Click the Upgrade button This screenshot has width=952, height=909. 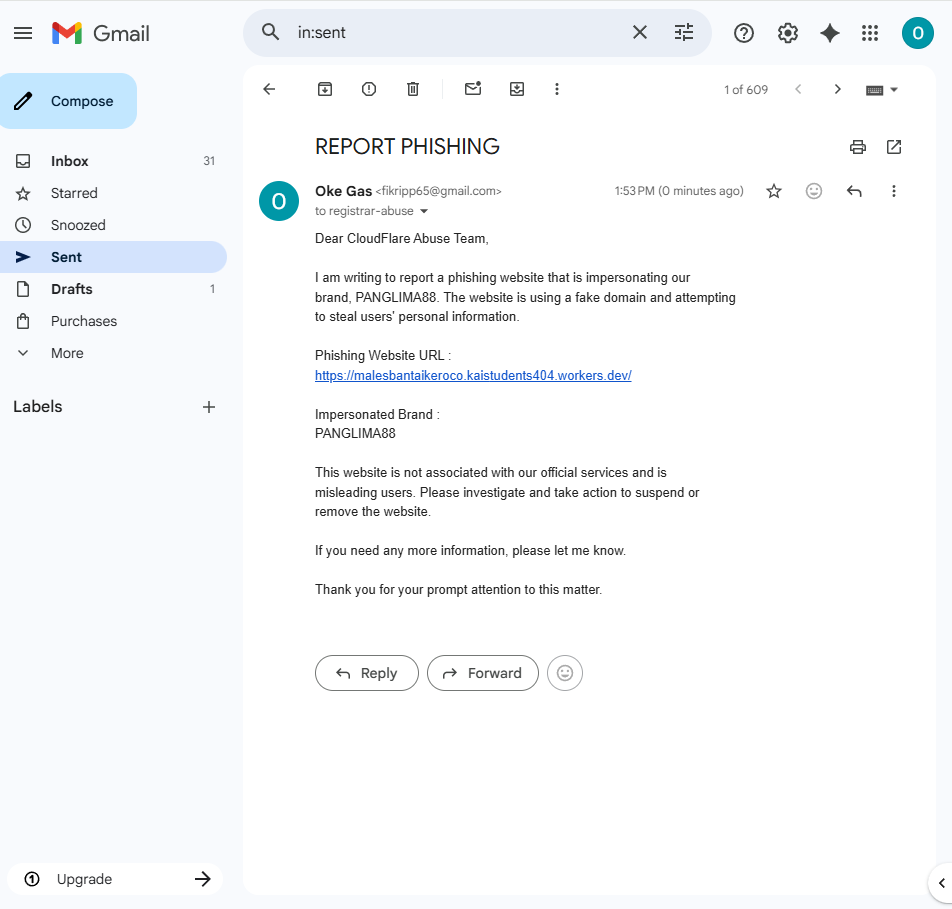coord(115,879)
